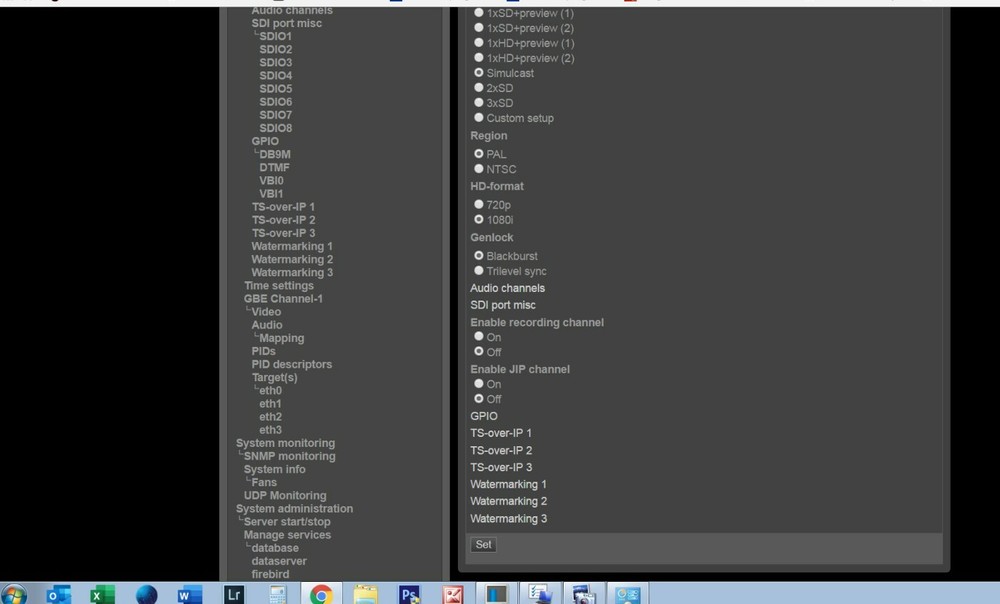This screenshot has height=604, width=1000.
Task: Select the eth0 tree item under Target(s)
Action: [269, 390]
